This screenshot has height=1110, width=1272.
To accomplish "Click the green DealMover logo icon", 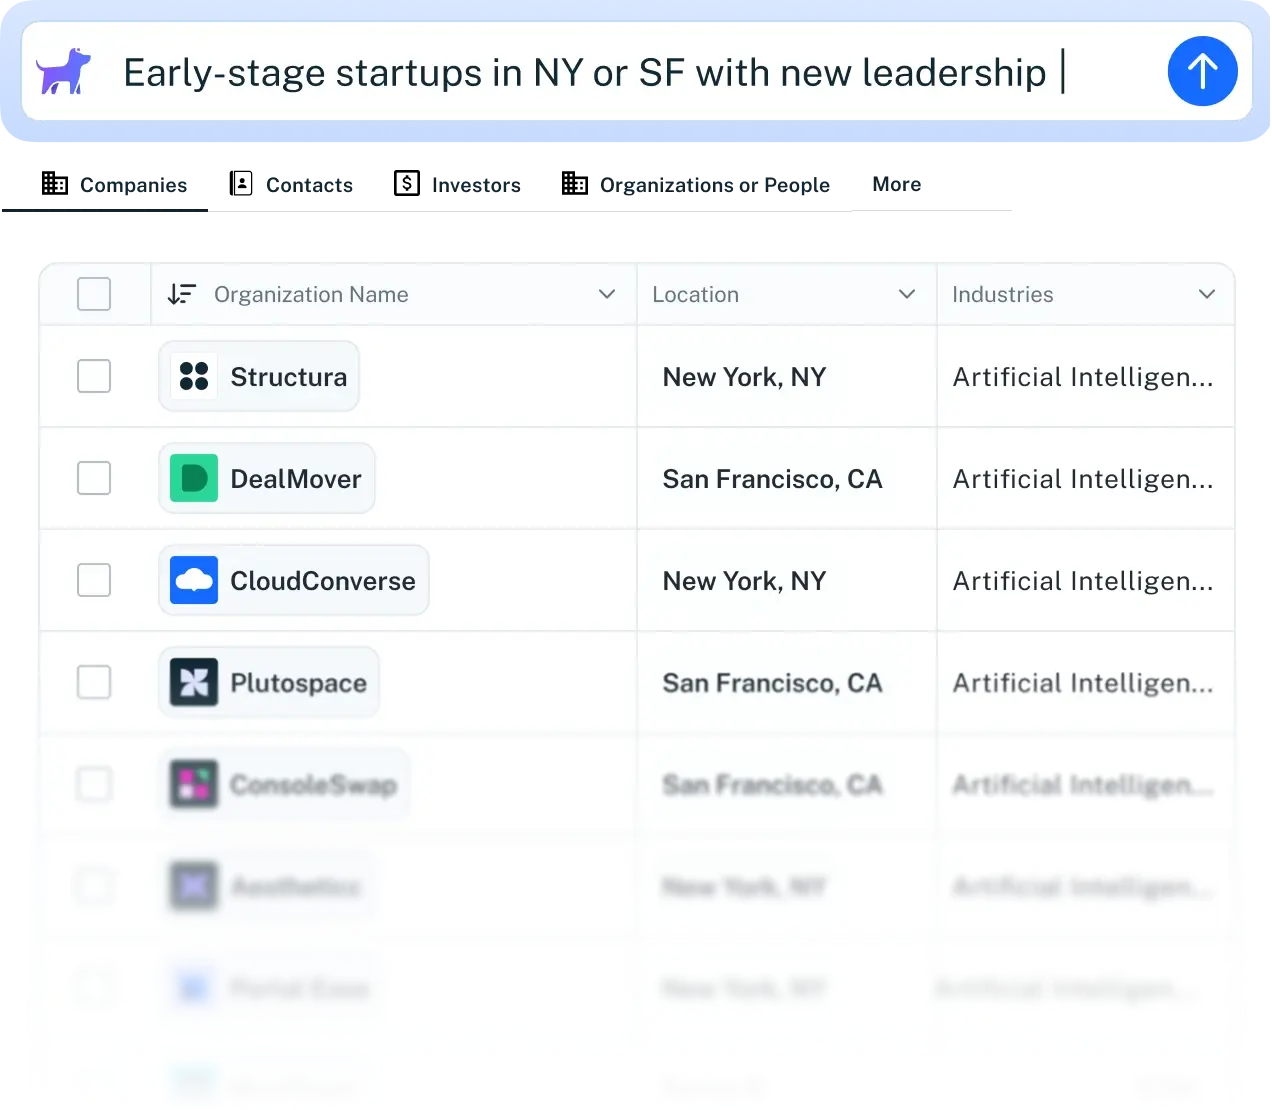I will click(x=192, y=478).
